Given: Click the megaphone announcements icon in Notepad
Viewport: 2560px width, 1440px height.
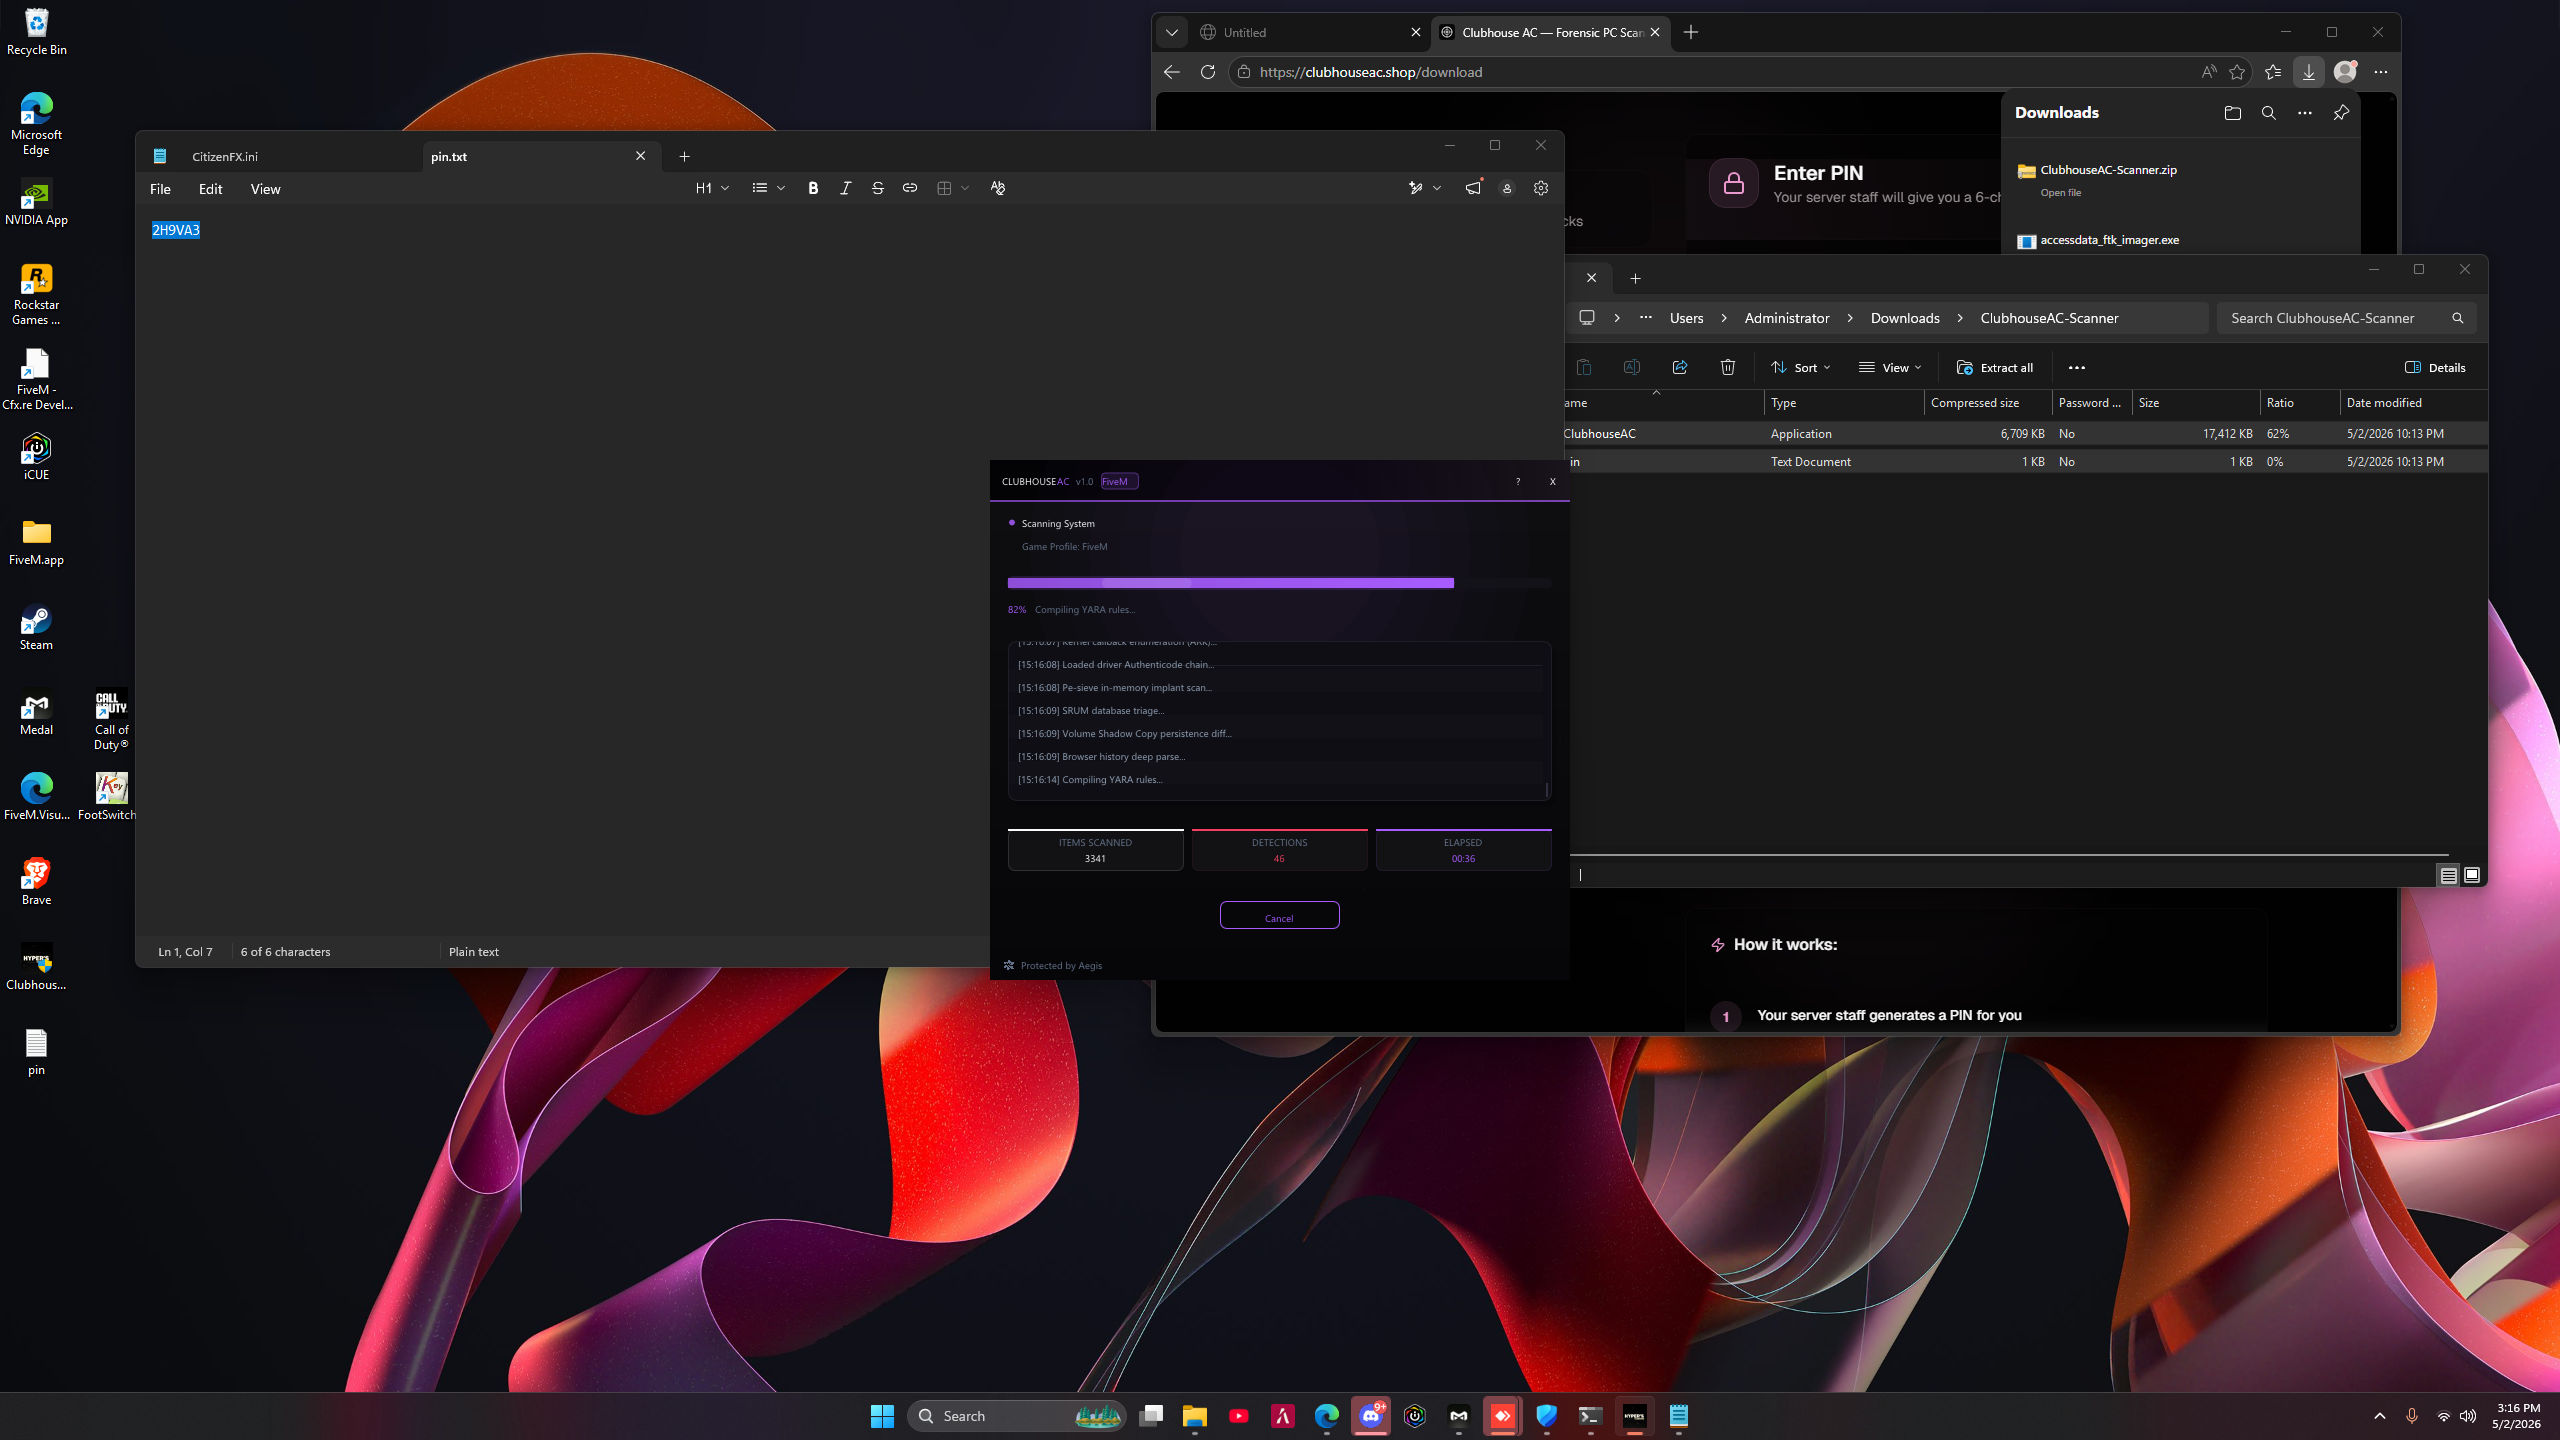Looking at the screenshot, I should 1473,188.
